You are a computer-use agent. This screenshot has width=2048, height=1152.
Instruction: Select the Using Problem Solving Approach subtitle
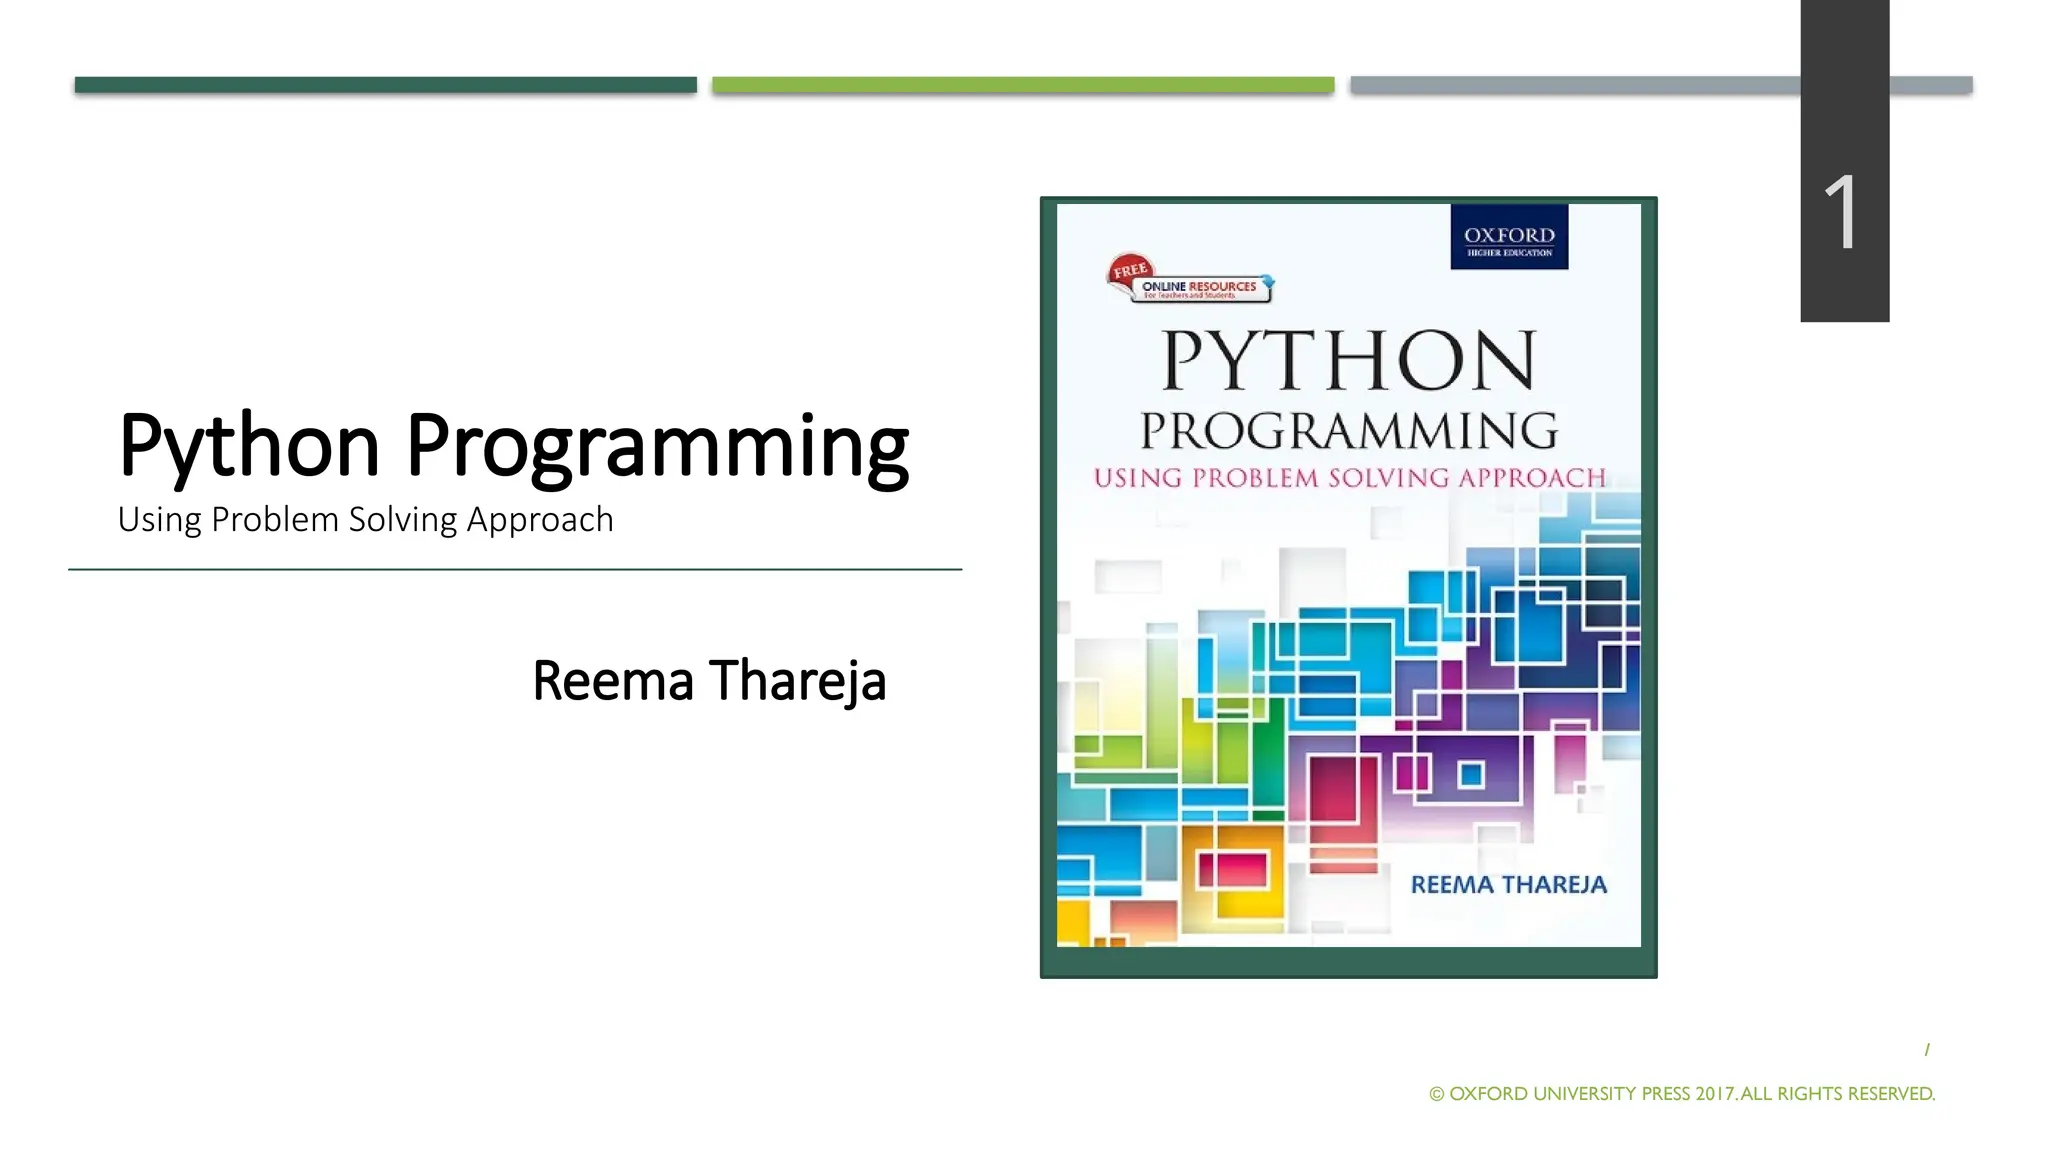pyautogui.click(x=365, y=520)
